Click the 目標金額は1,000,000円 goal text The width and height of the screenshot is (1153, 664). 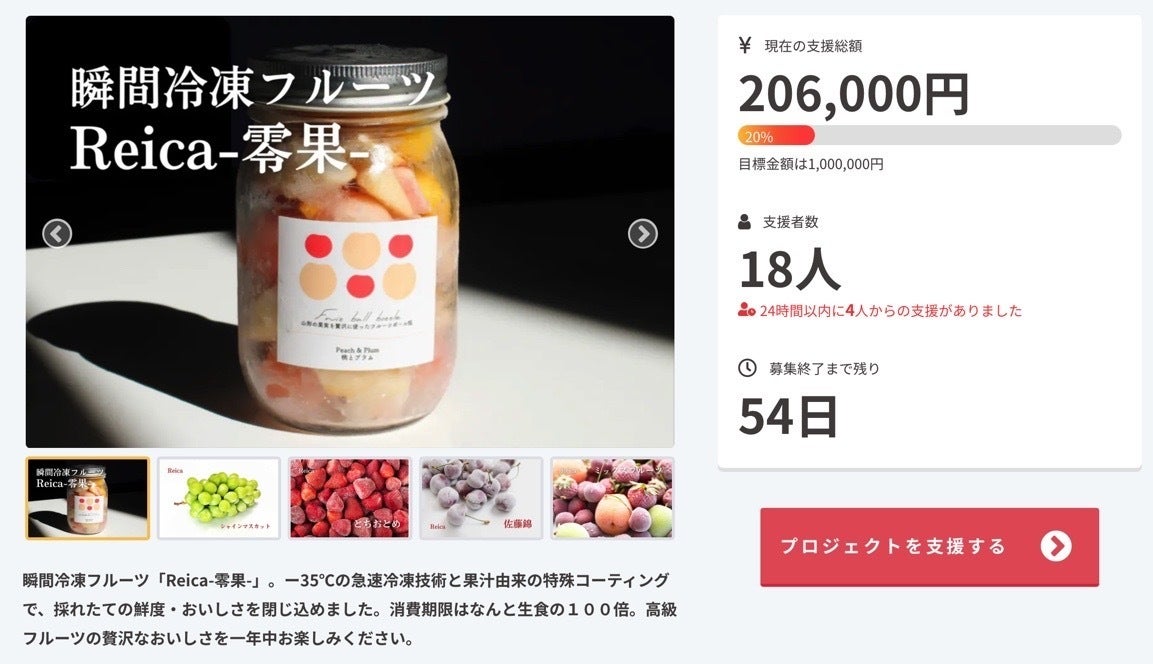(x=811, y=165)
